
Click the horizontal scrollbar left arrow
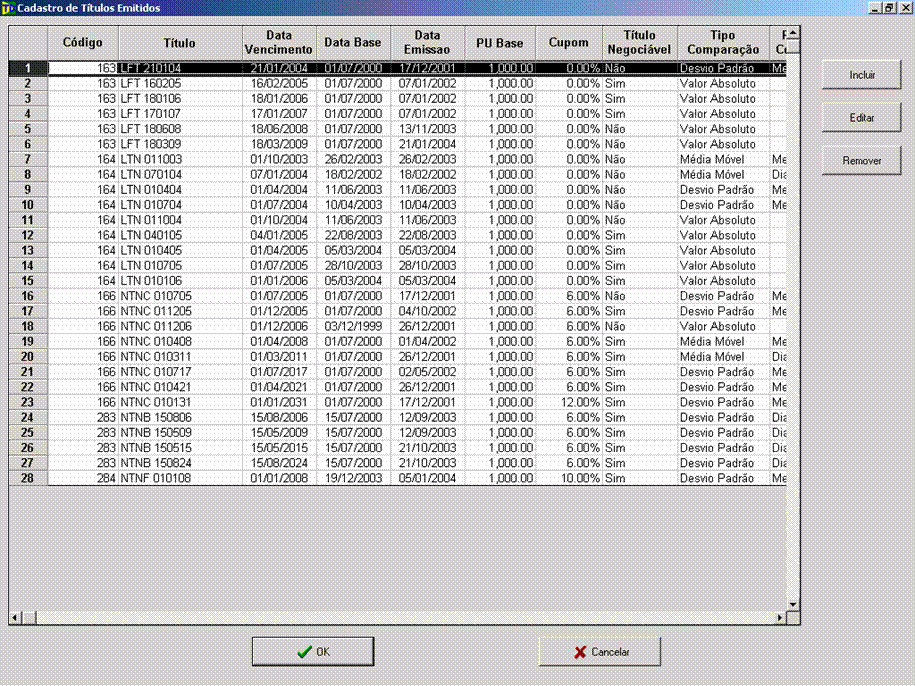[14, 618]
